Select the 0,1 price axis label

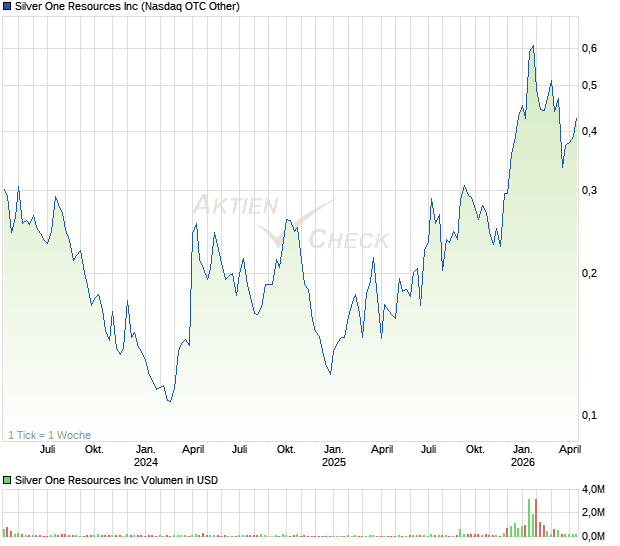pos(589,415)
